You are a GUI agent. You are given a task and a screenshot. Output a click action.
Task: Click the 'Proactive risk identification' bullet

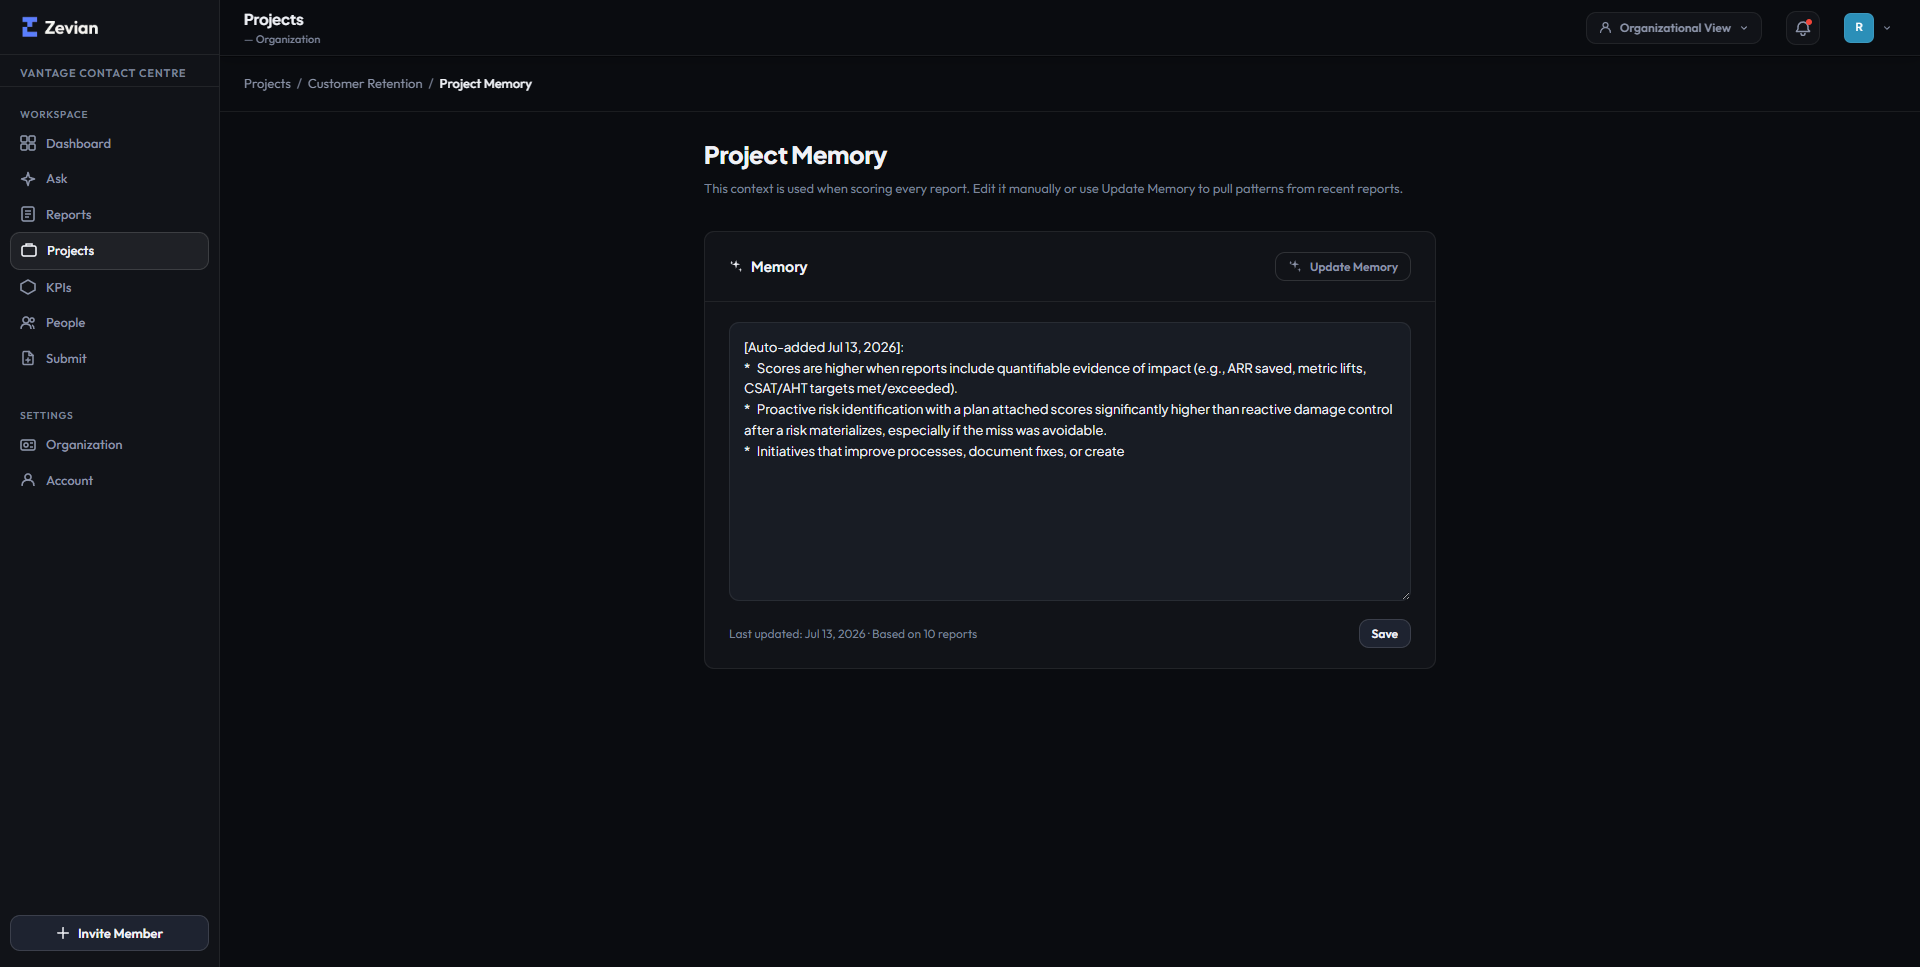(x=1068, y=420)
